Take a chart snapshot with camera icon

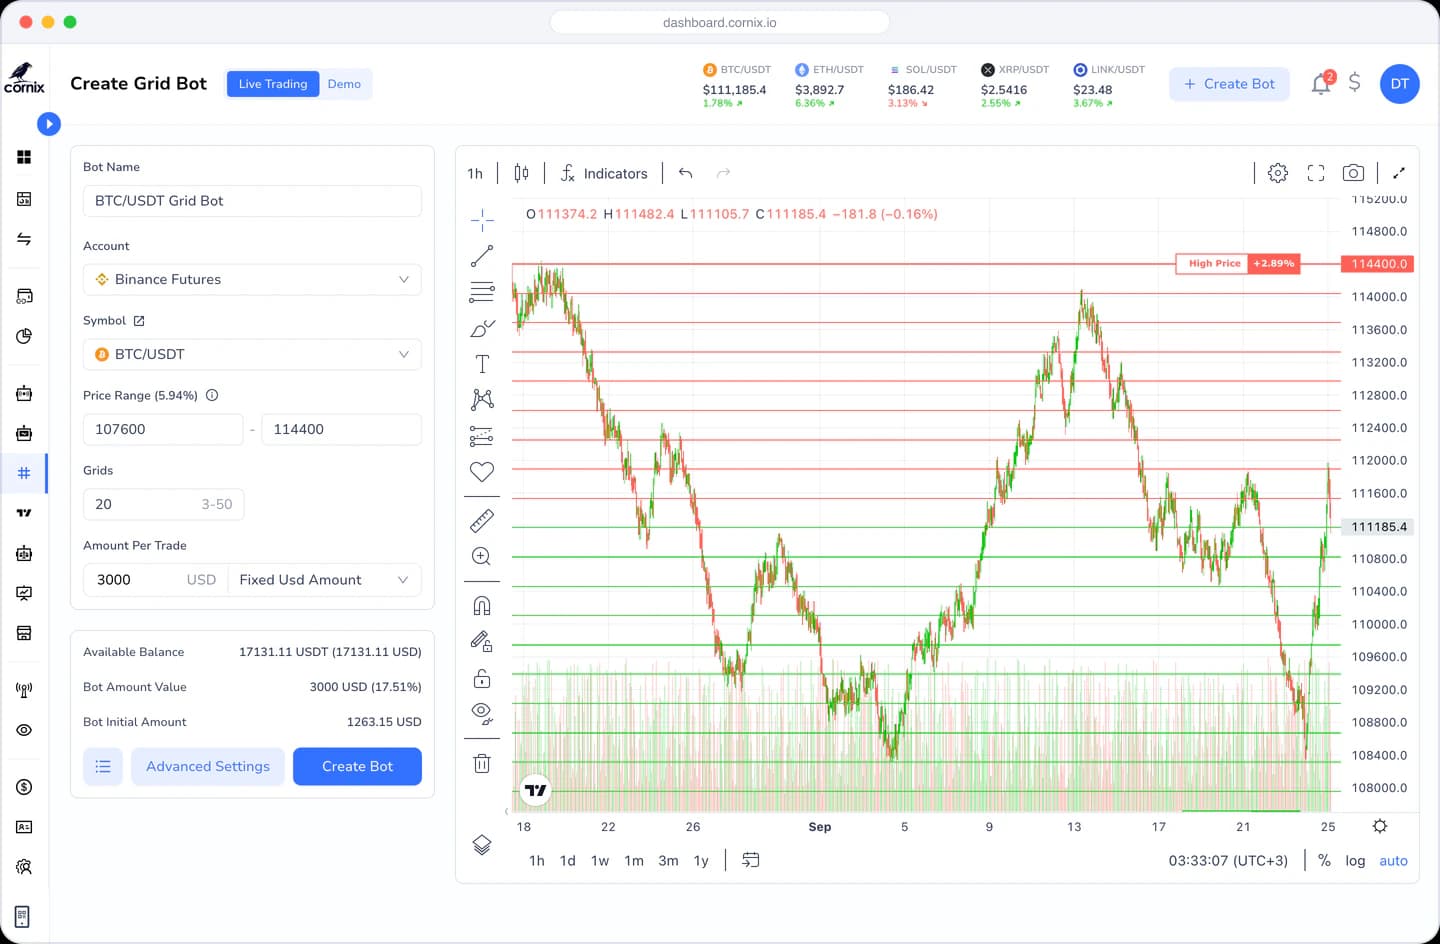(x=1353, y=173)
